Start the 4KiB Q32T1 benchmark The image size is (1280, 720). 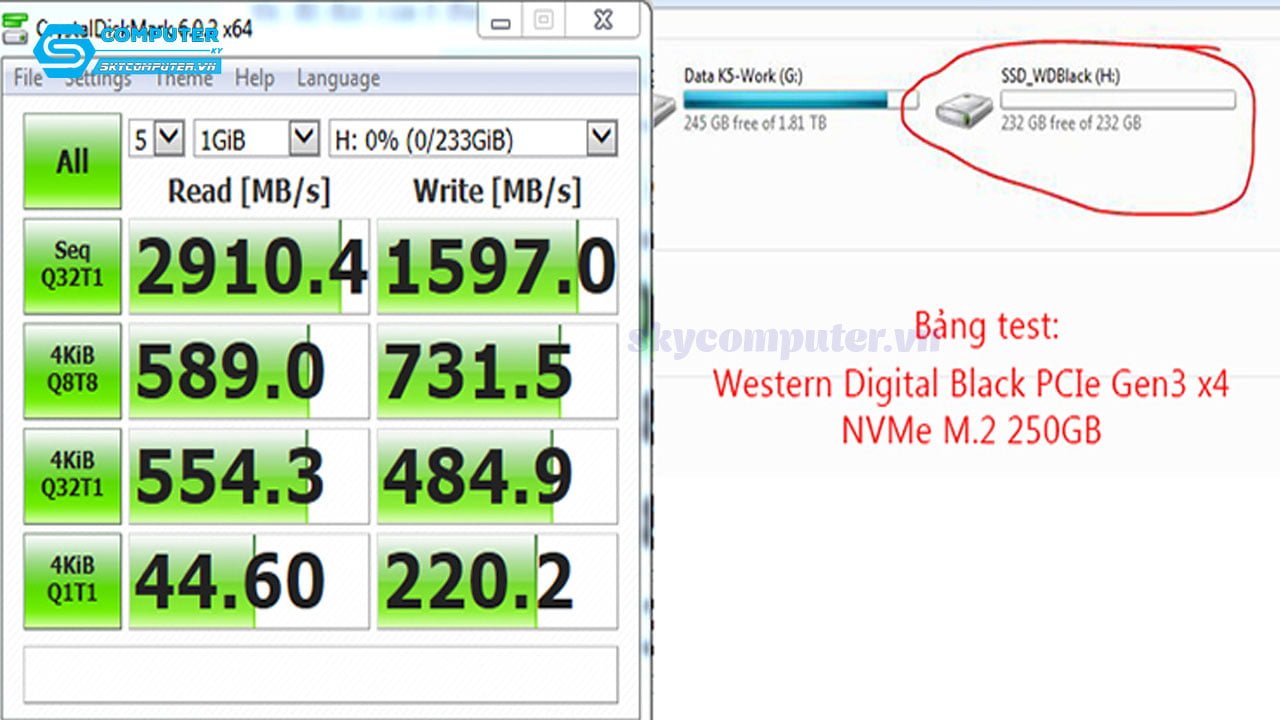[x=71, y=474]
